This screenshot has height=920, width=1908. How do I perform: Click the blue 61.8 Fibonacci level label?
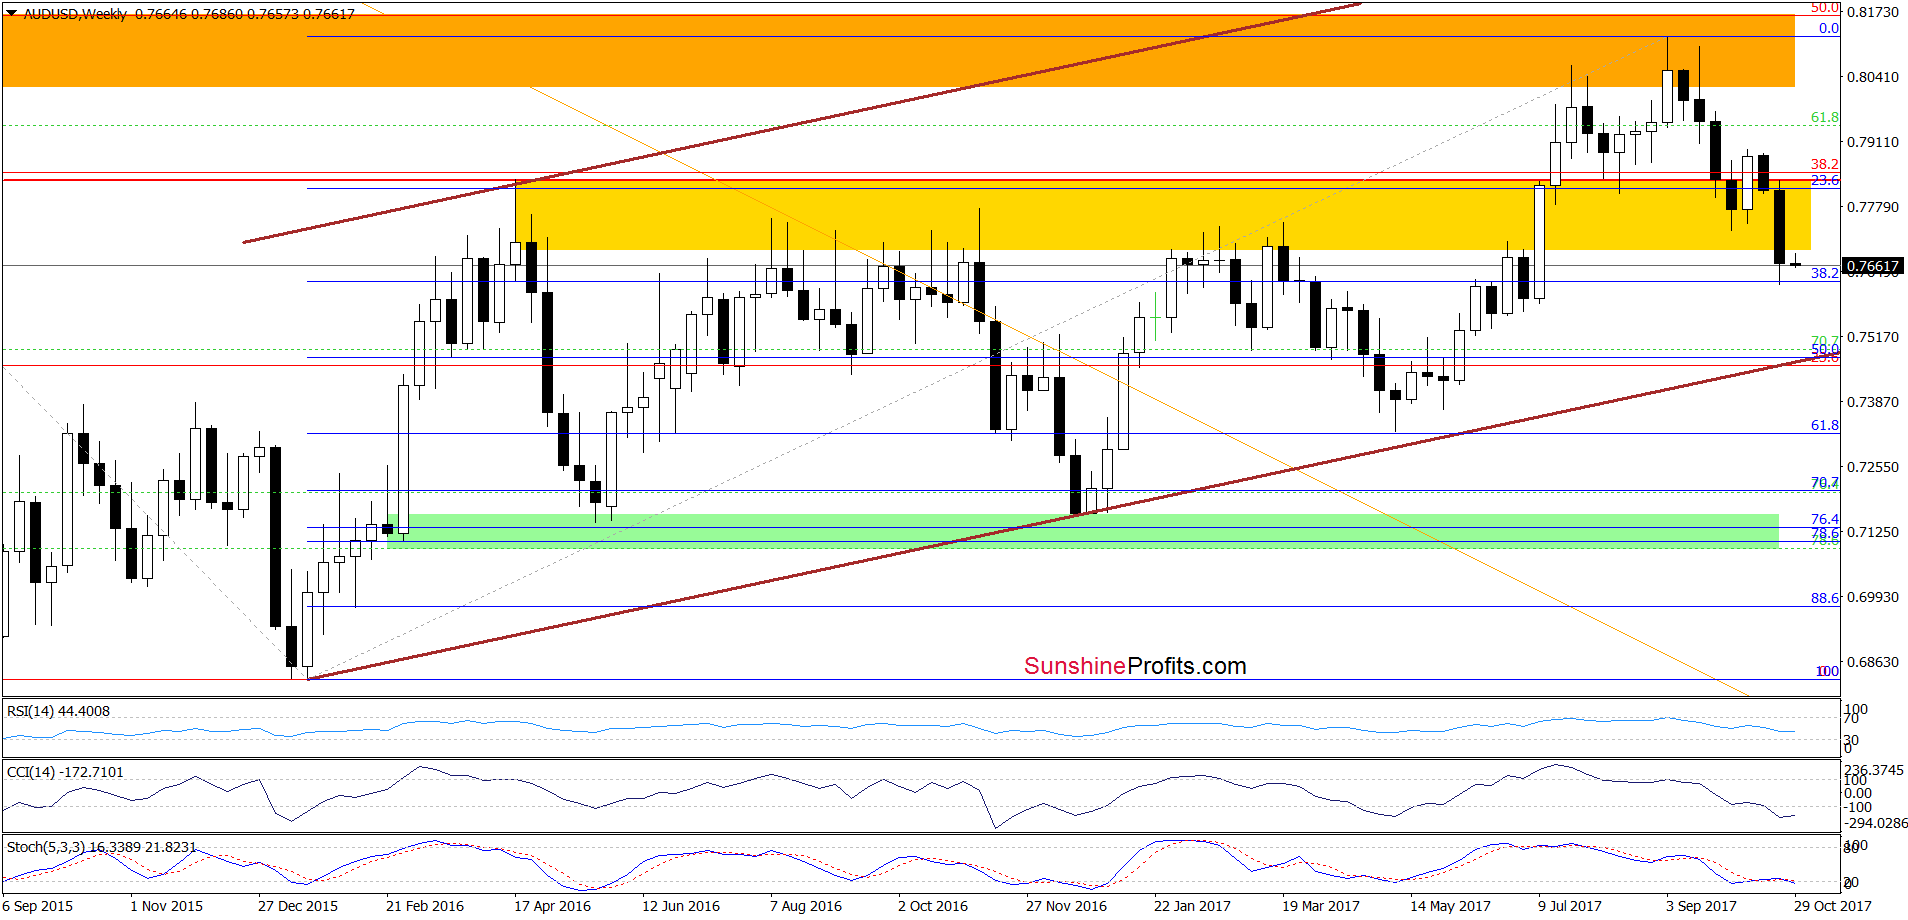coord(1825,425)
